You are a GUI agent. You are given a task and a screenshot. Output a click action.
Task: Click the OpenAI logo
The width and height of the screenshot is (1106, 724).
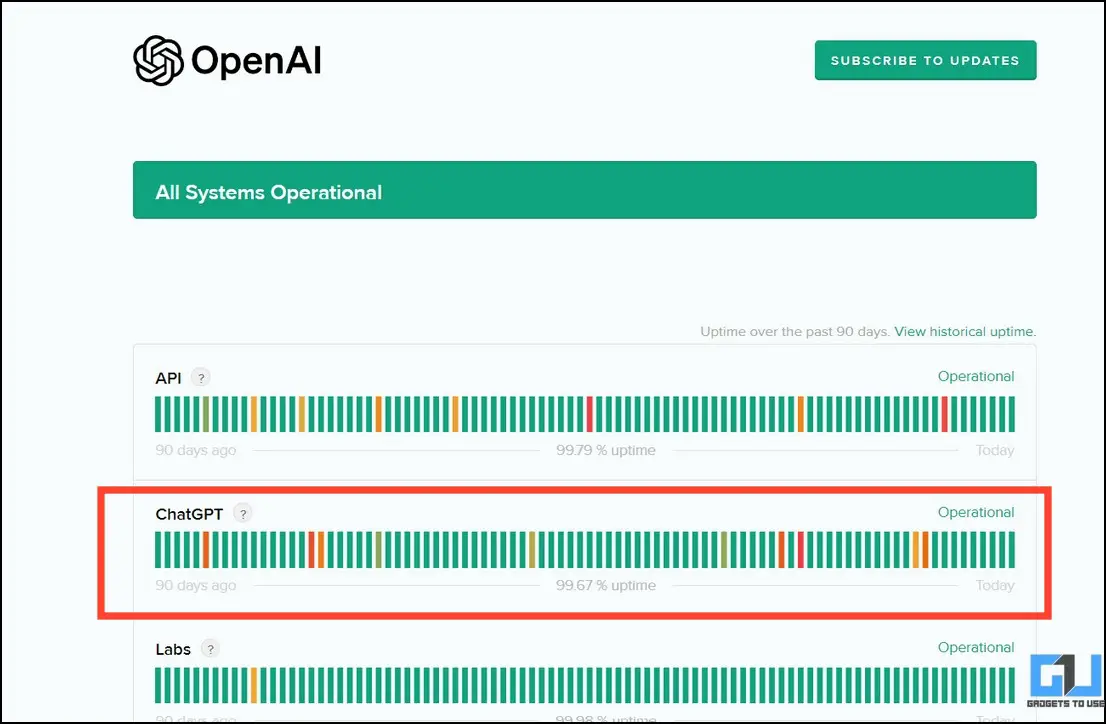pyautogui.click(x=227, y=61)
